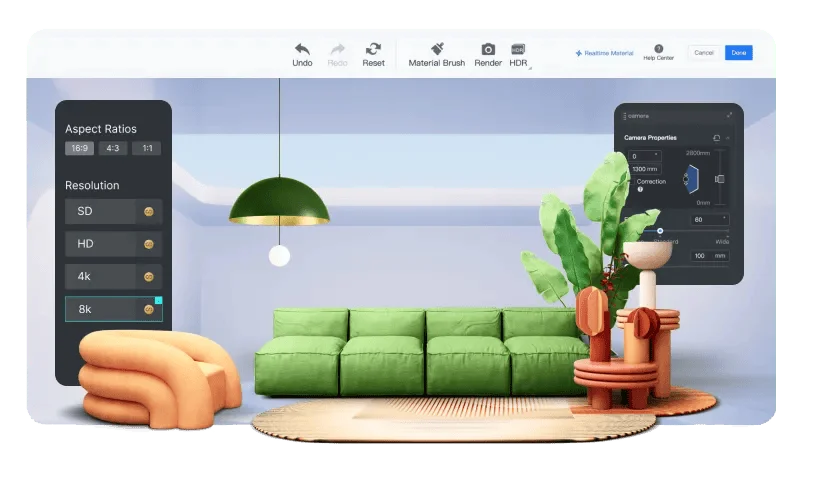Select the 1:1 aspect ratio
The height and width of the screenshot is (480, 817).
146,148
